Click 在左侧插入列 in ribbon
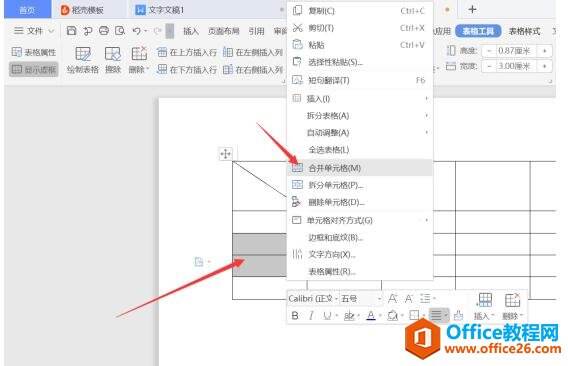Image resolution: width=568 pixels, height=366 pixels. click(x=253, y=53)
